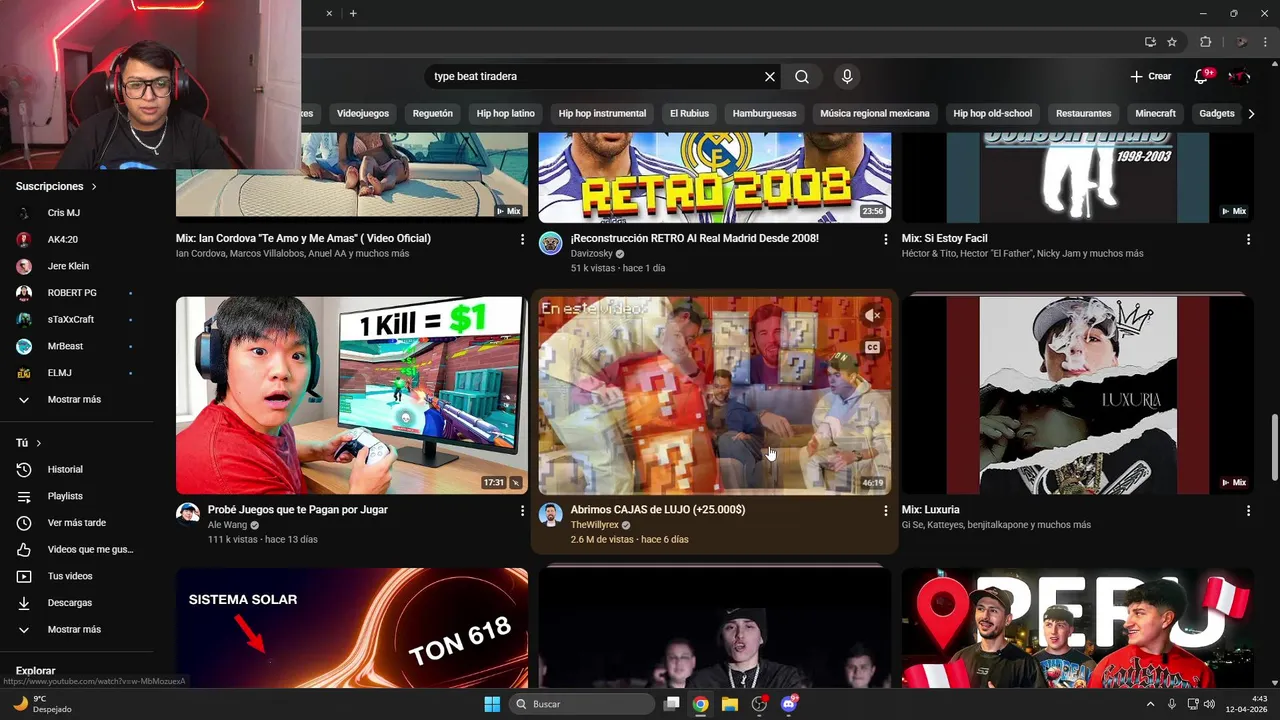Open video title Probé Juegos que te Pagan
Image resolution: width=1280 pixels, height=720 pixels.
[x=298, y=510]
